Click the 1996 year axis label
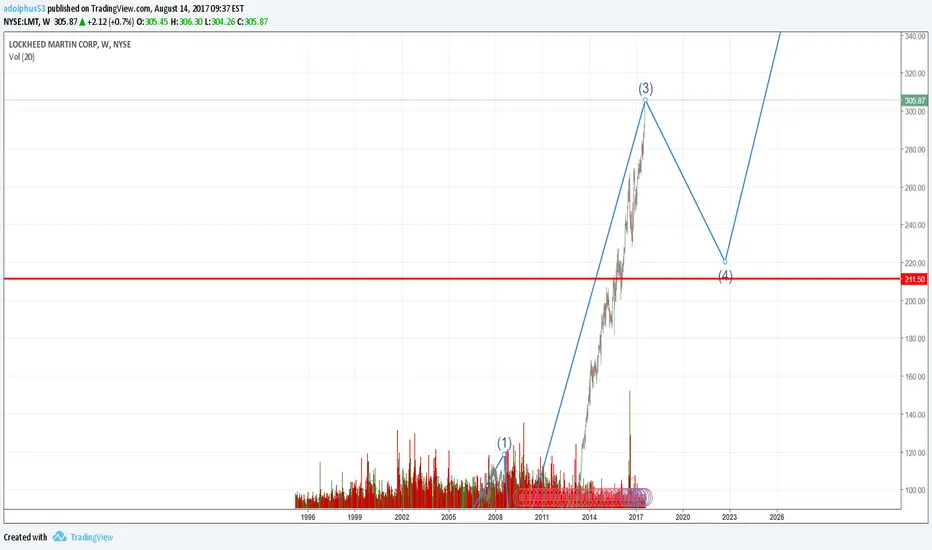Image resolution: width=932 pixels, height=550 pixels. tap(308, 517)
